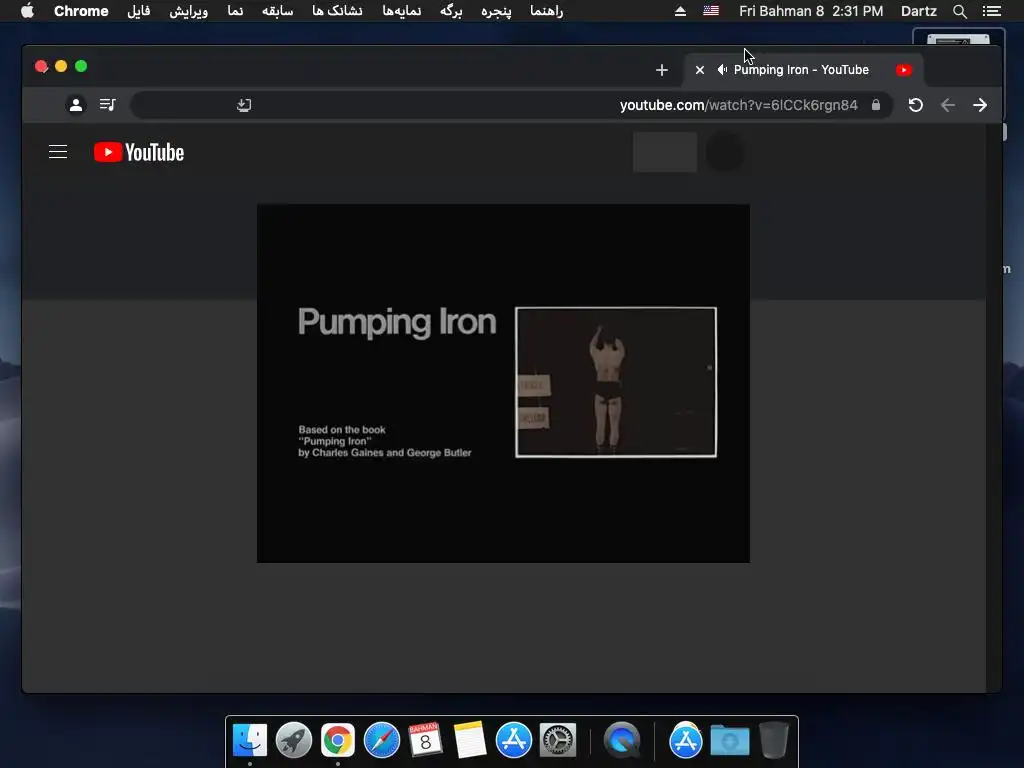Click the gray rectangular placeholder in YouTube header

pos(665,152)
